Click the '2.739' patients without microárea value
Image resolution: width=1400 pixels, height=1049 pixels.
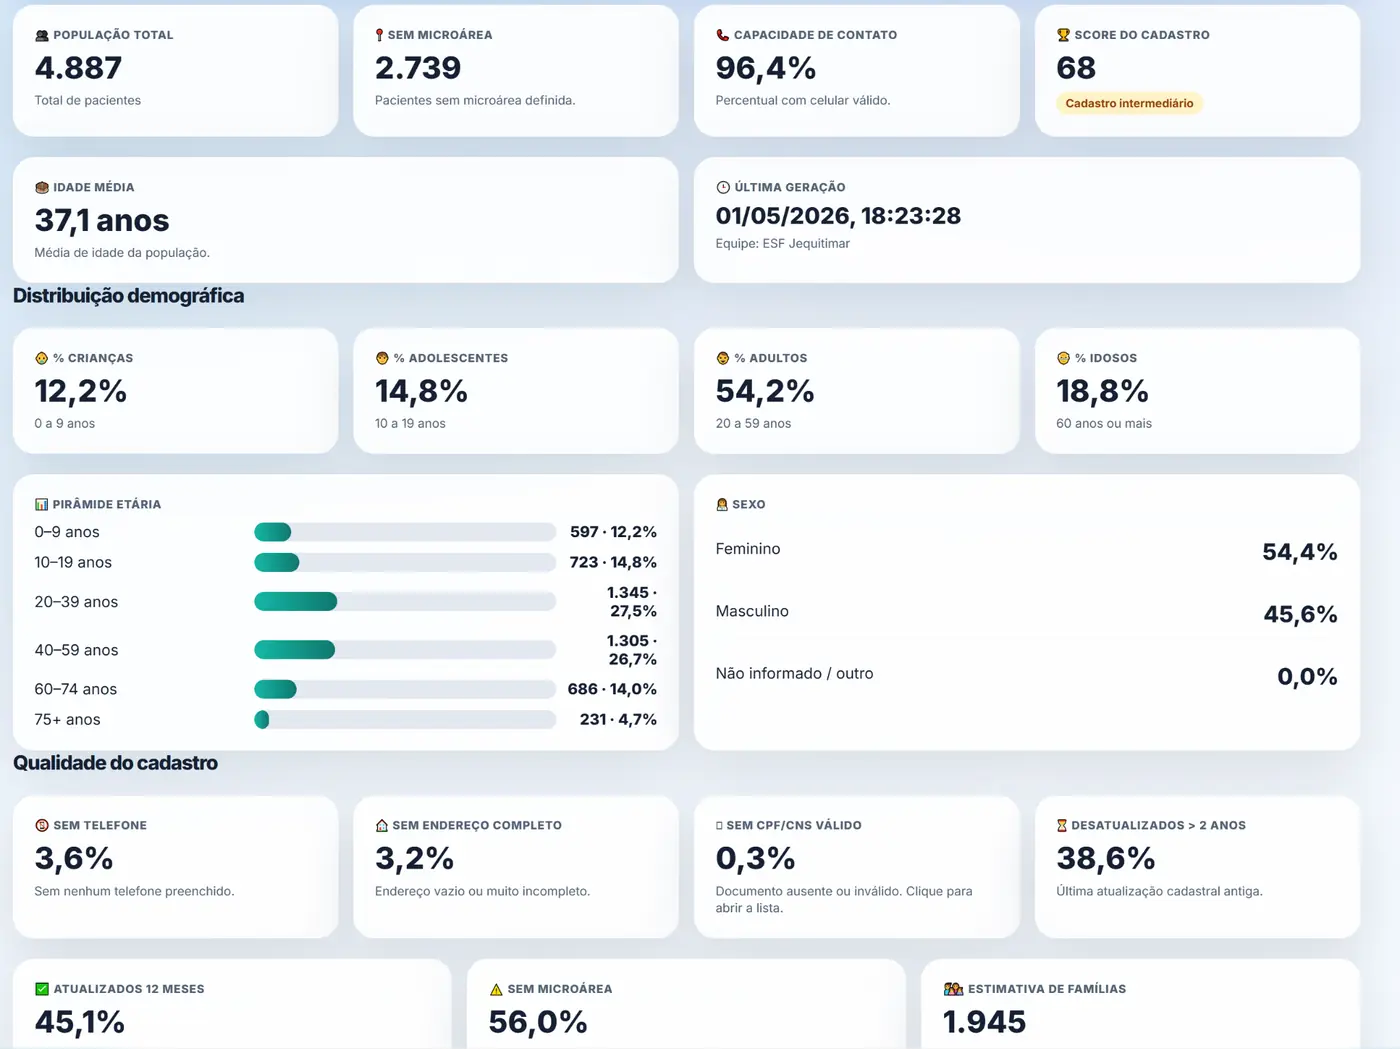tap(418, 68)
